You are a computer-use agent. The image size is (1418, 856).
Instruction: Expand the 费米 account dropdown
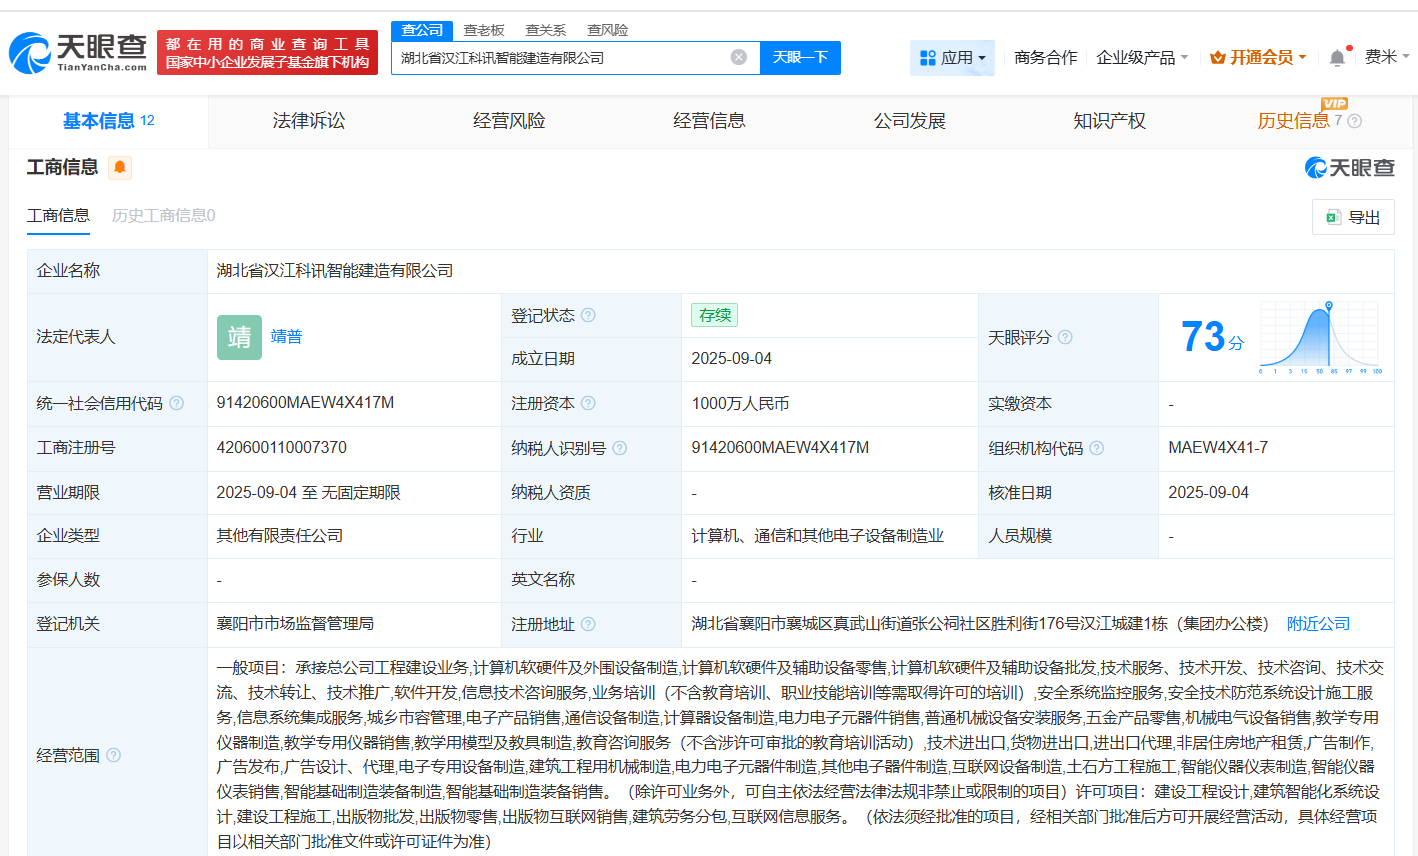click(x=1389, y=57)
